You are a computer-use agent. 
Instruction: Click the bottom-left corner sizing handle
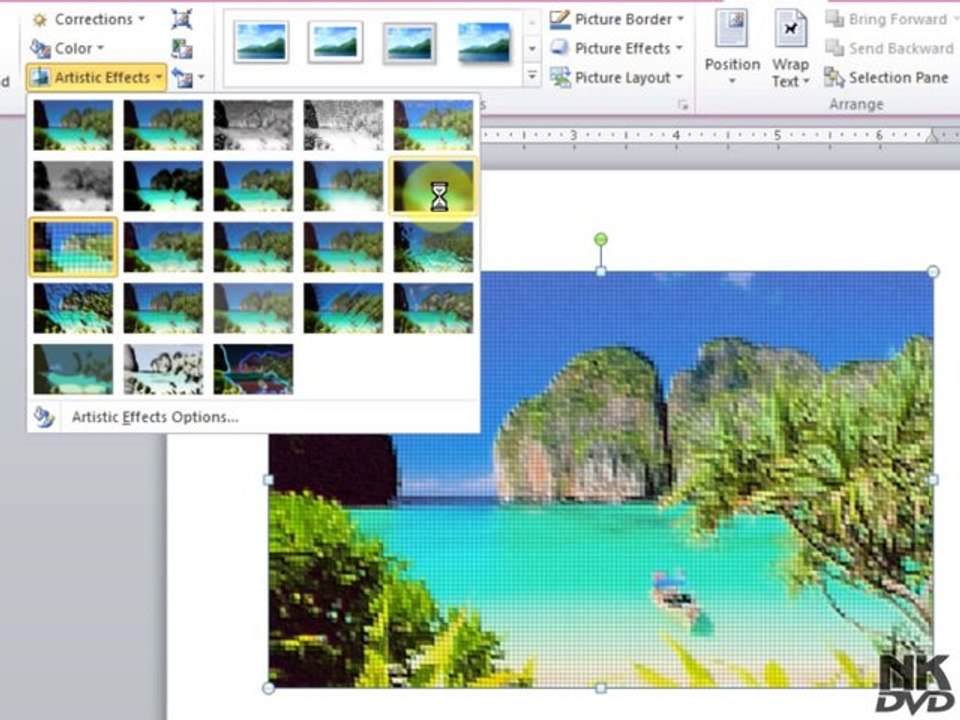pyautogui.click(x=268, y=688)
